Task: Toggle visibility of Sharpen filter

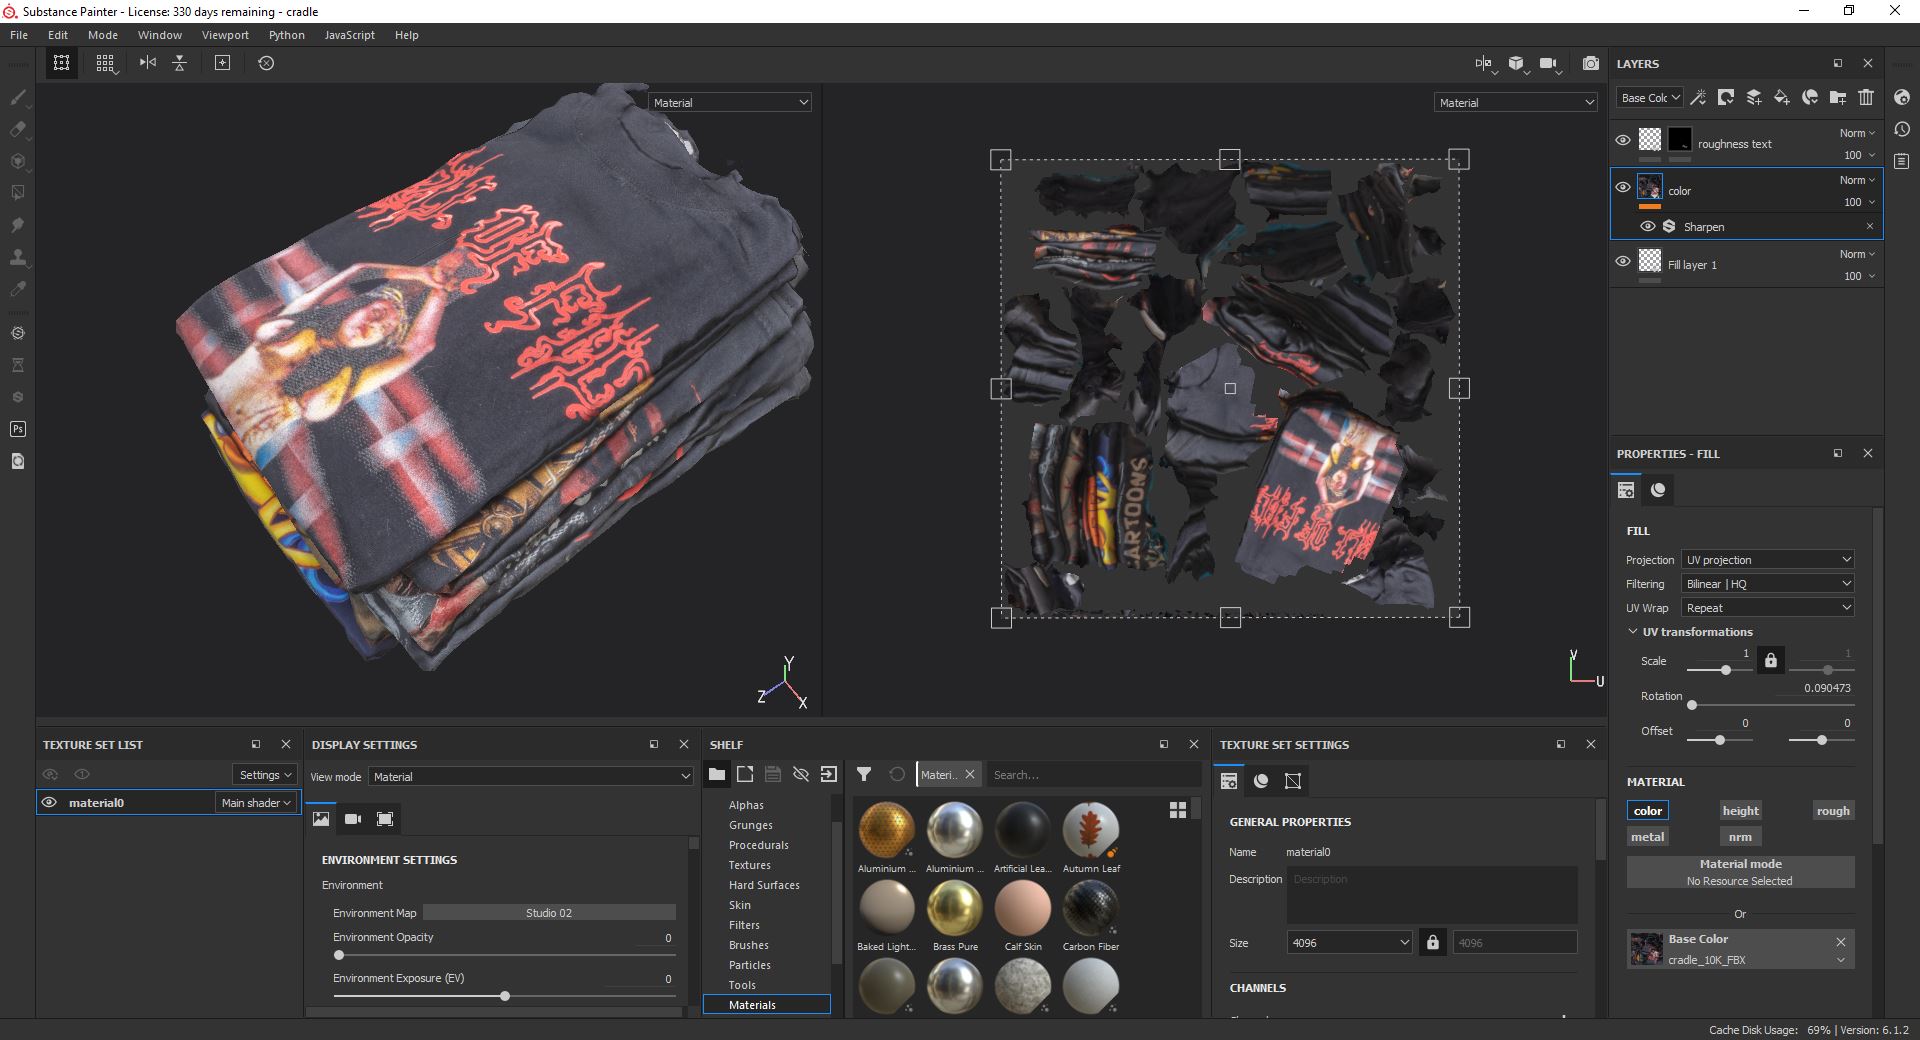Action: (x=1647, y=227)
